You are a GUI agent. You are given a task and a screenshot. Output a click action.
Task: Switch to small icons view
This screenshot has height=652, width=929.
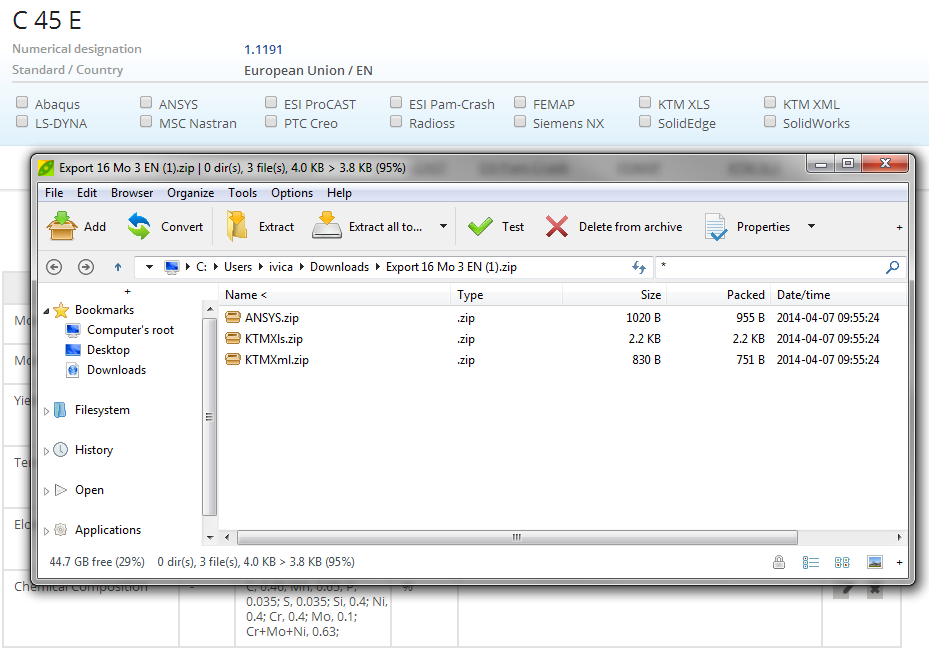coord(842,562)
